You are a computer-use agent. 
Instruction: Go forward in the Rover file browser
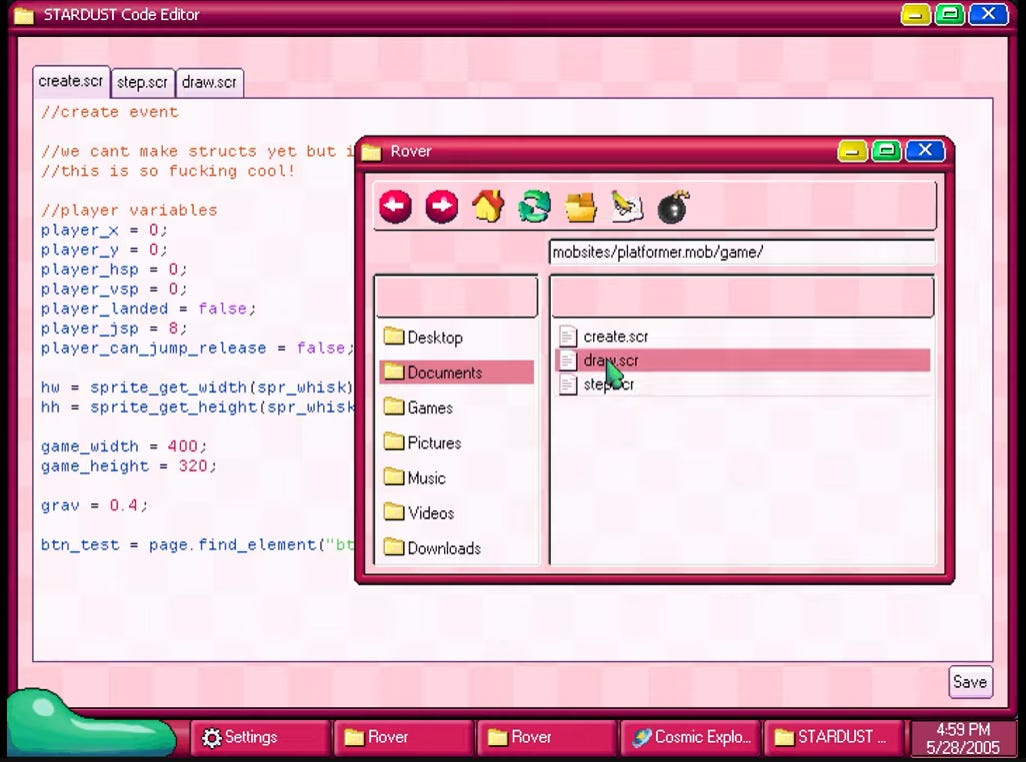[x=442, y=207]
